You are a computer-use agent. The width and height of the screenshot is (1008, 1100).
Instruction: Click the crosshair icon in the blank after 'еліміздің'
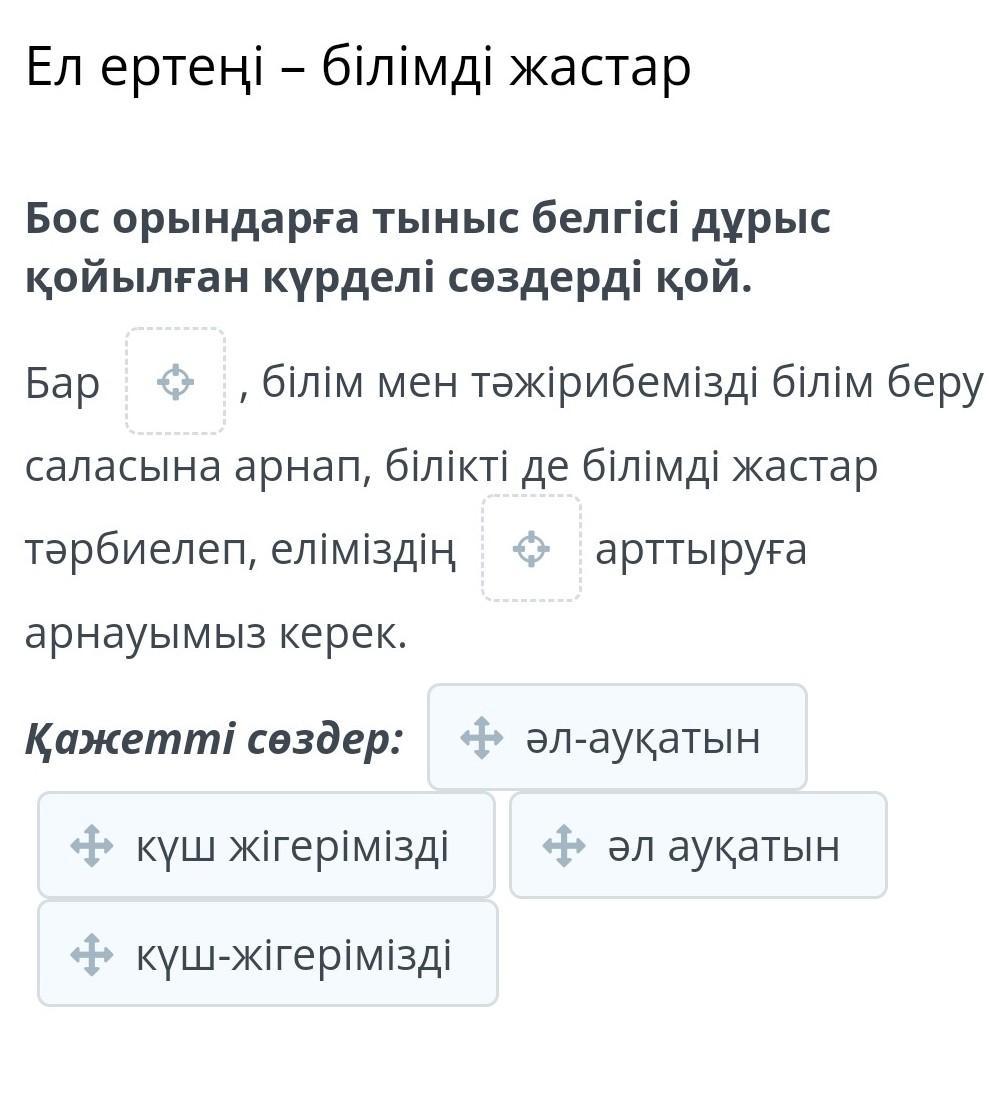[531, 549]
